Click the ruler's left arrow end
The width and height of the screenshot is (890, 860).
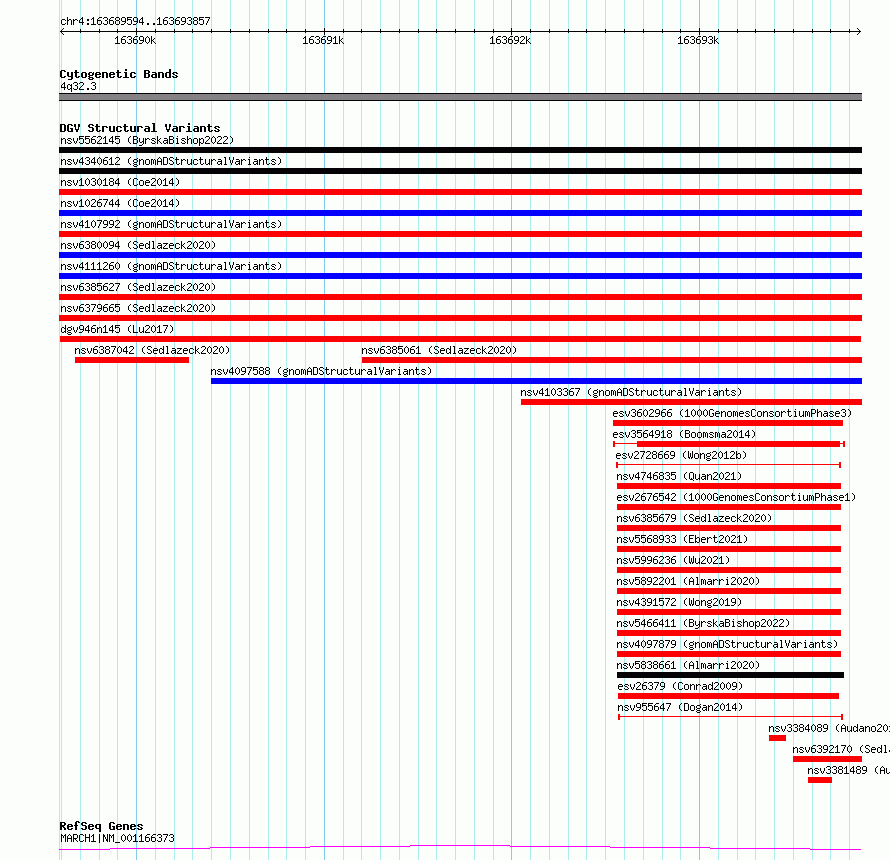(62, 31)
